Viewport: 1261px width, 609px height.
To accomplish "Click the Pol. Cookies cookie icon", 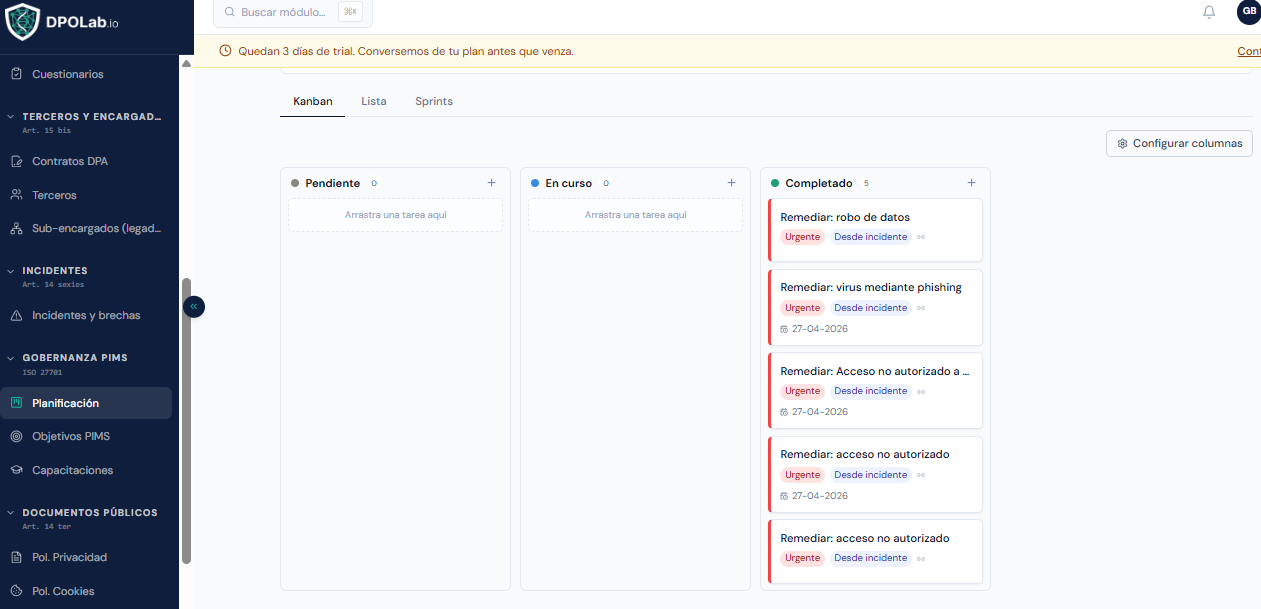I will click(16, 591).
